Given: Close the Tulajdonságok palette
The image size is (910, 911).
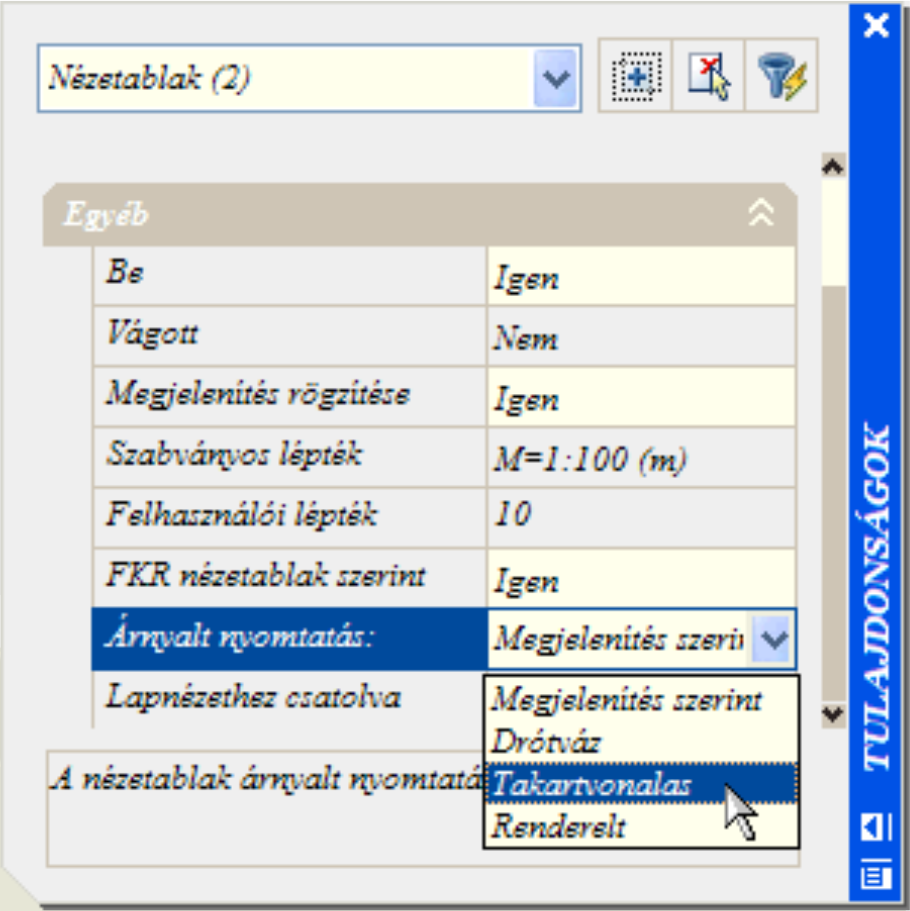Looking at the screenshot, I should pos(876,26).
